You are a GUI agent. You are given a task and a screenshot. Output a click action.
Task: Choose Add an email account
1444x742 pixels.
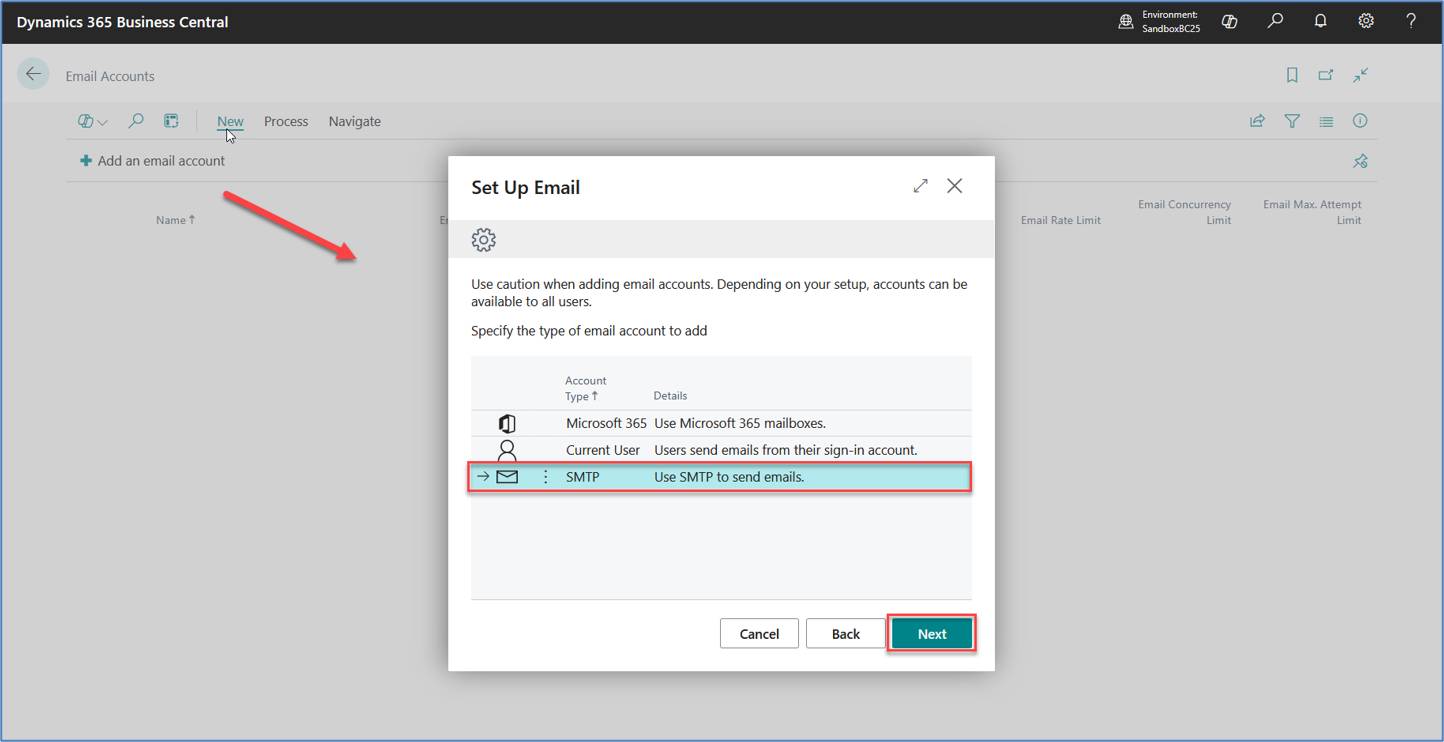click(x=152, y=161)
